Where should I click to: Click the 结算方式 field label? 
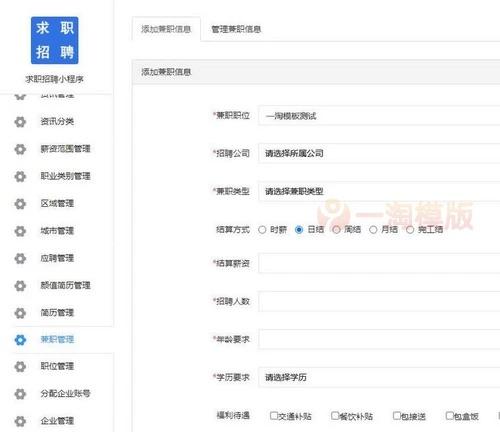pyautogui.click(x=233, y=229)
